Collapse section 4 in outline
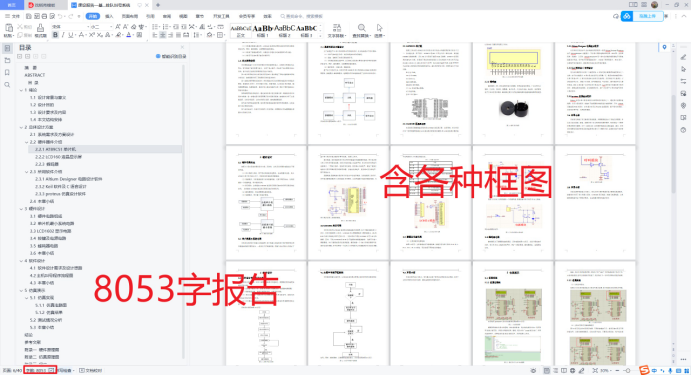The width and height of the screenshot is (692, 376). click(x=21, y=261)
